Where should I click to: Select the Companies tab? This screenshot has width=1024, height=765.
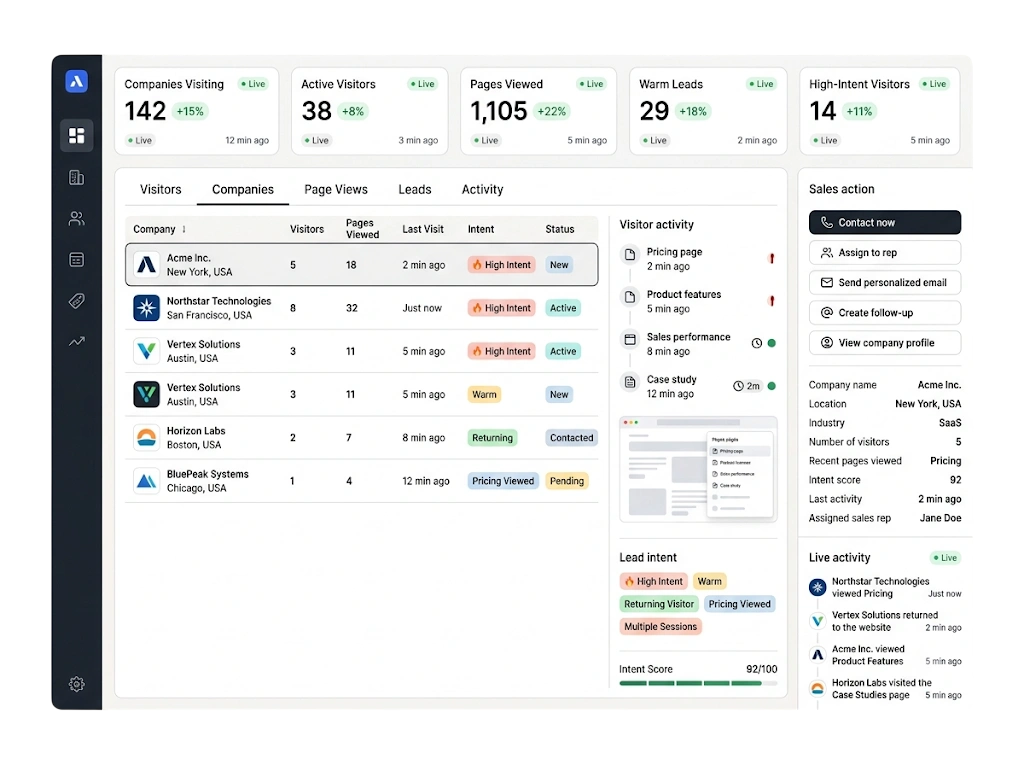243,189
